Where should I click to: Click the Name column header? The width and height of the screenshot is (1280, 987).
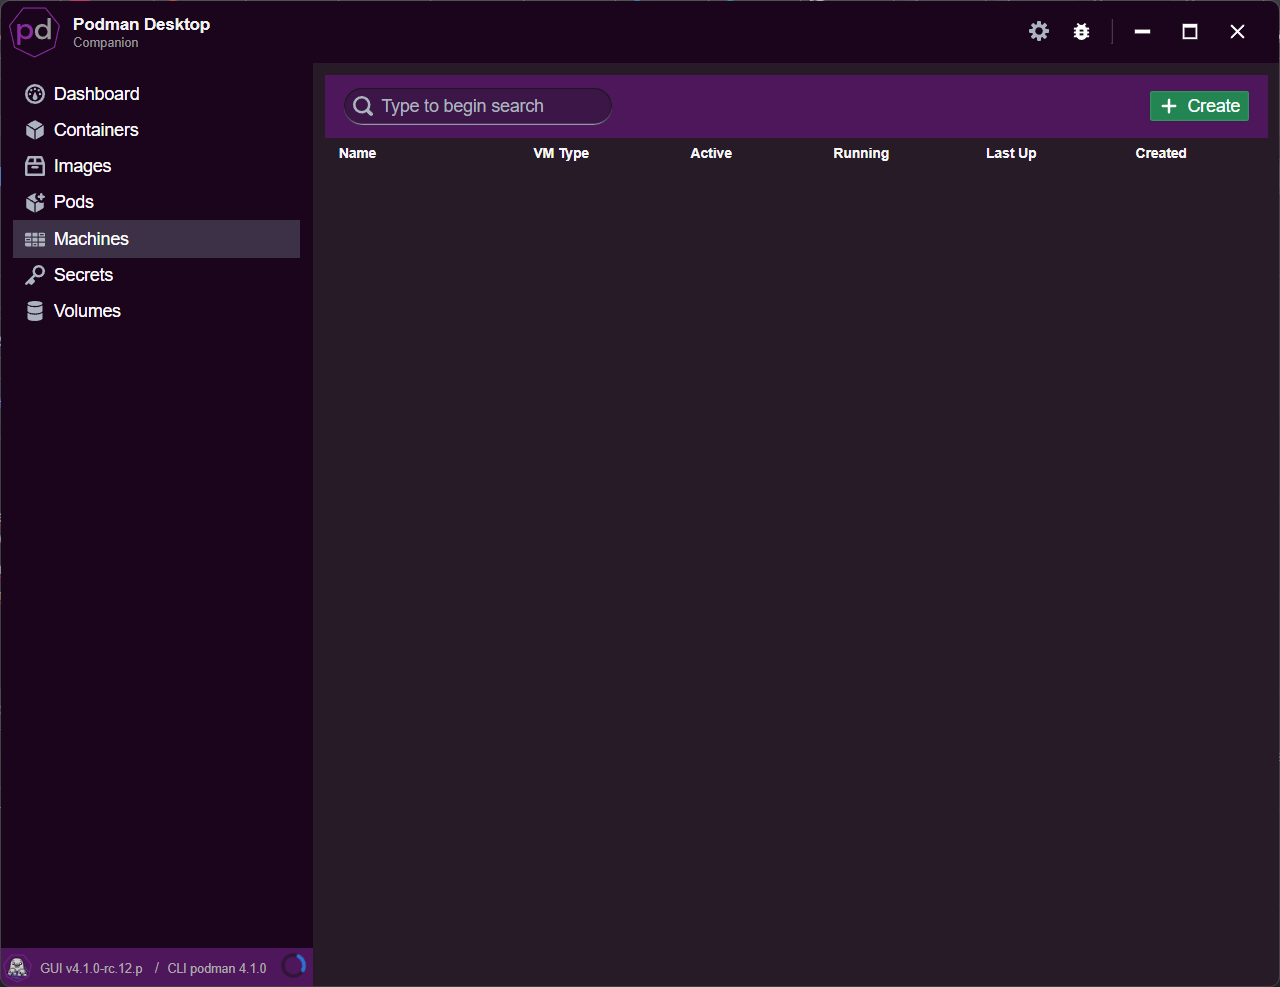tap(357, 153)
